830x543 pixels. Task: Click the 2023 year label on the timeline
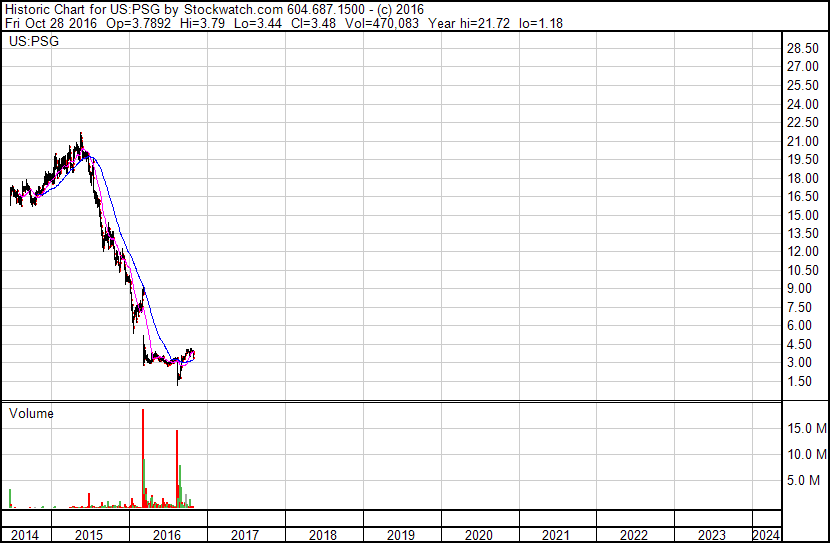(x=712, y=535)
